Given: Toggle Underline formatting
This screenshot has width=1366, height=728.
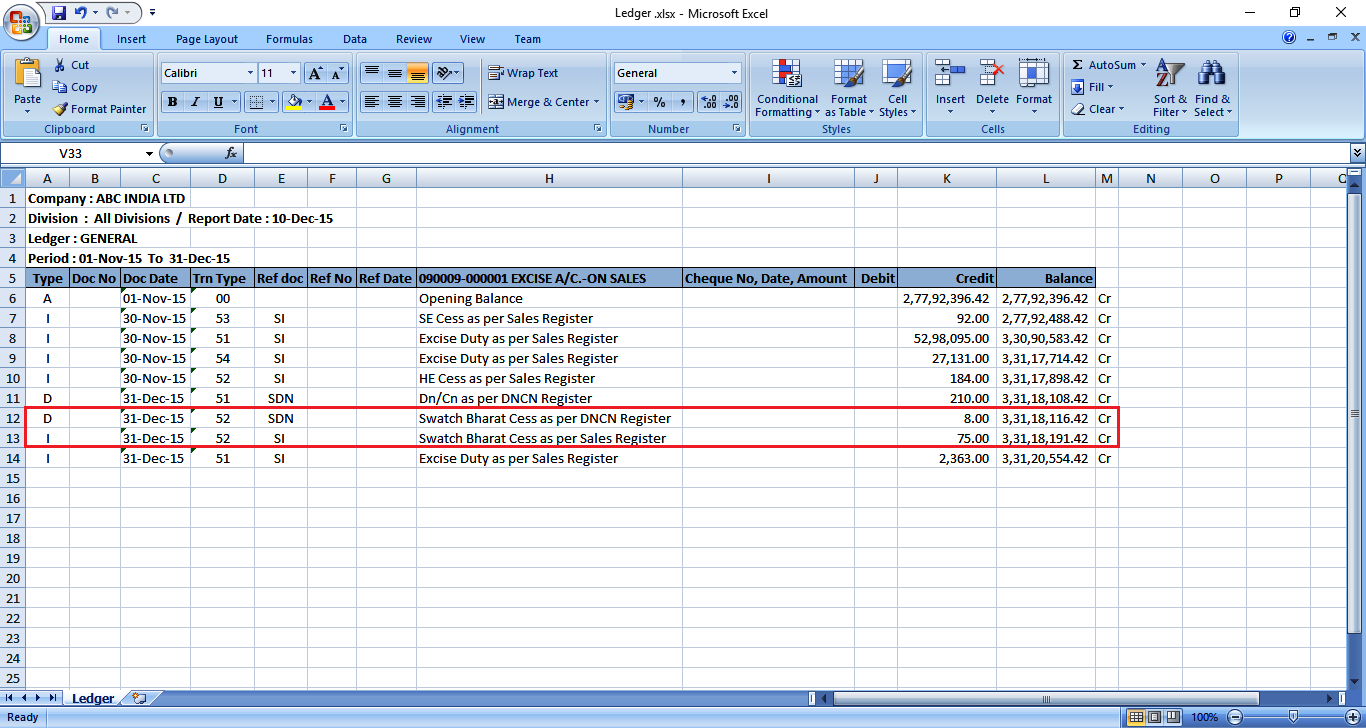Looking at the screenshot, I should pos(219,102).
